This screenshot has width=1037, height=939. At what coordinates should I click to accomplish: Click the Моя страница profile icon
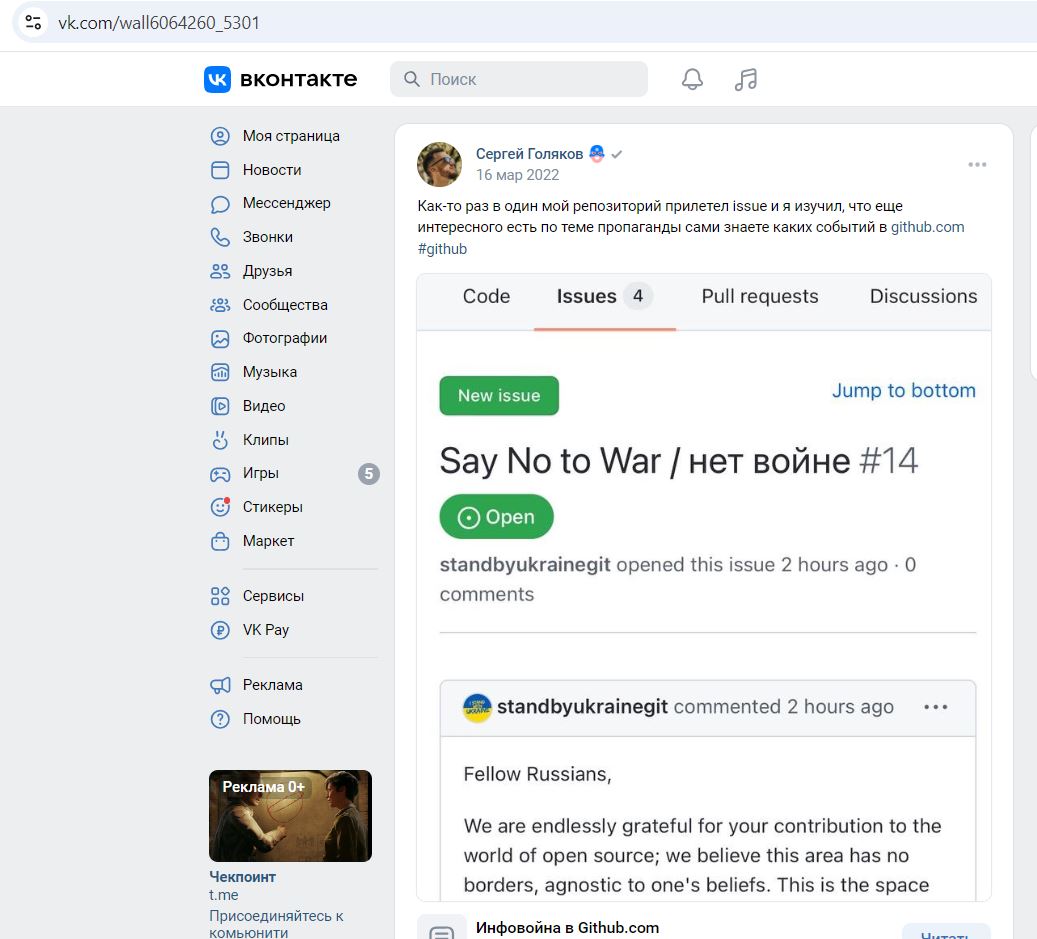point(220,136)
